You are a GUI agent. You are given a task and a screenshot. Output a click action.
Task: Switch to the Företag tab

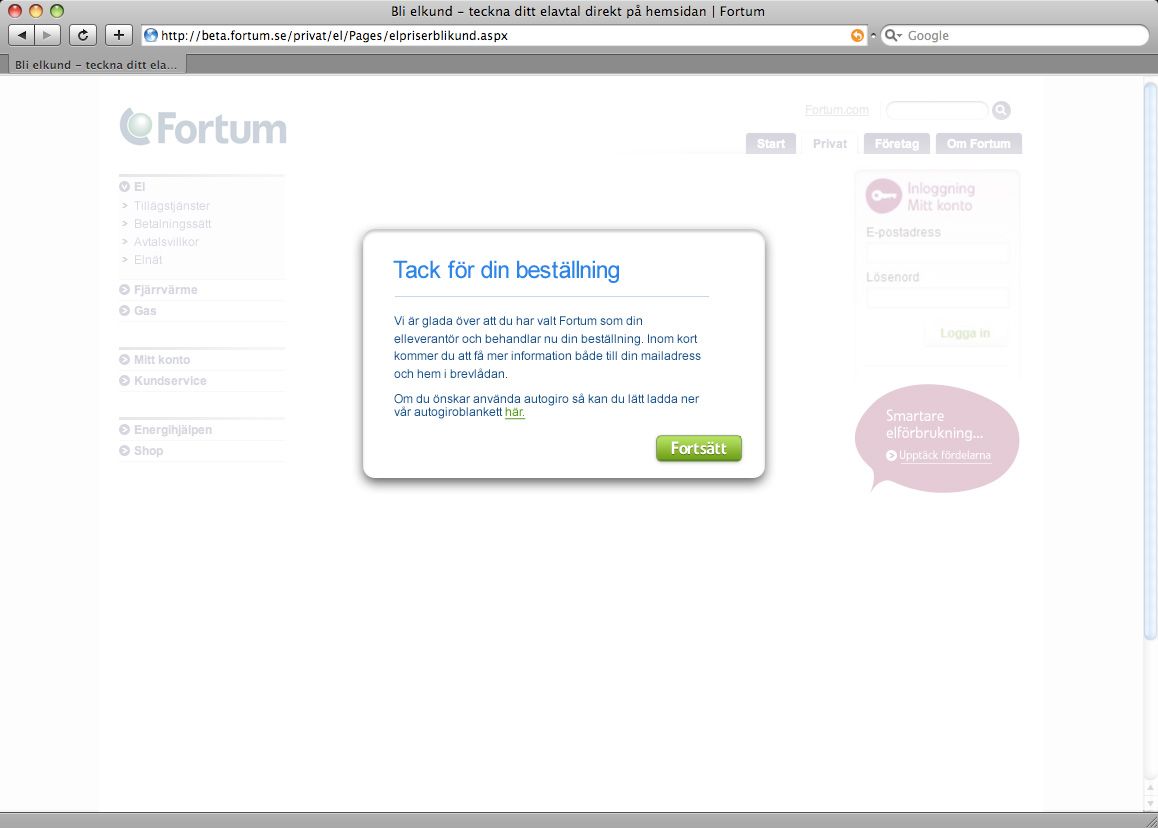click(897, 143)
